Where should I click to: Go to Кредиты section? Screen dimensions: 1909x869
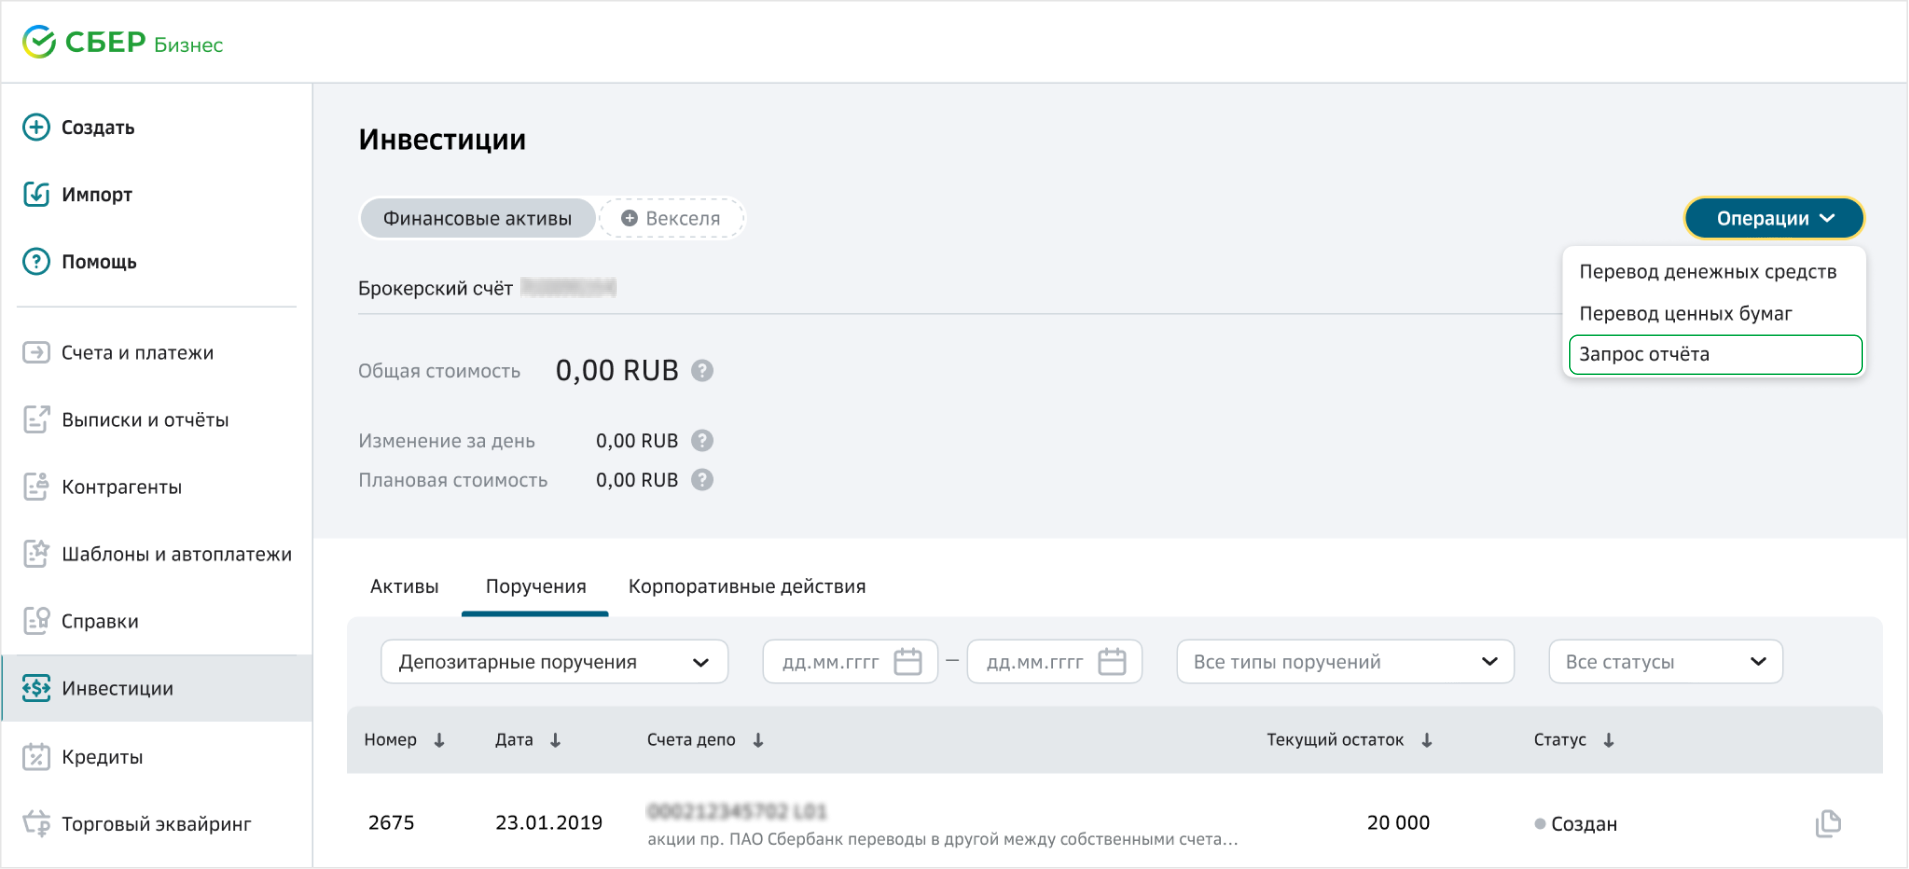[102, 756]
